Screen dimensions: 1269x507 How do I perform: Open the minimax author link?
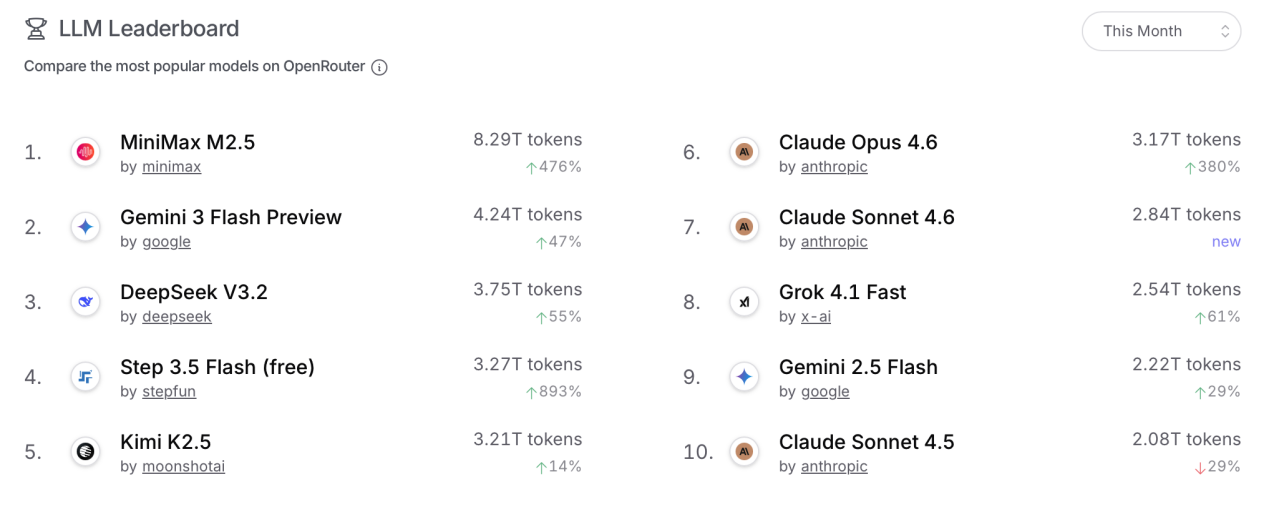171,167
